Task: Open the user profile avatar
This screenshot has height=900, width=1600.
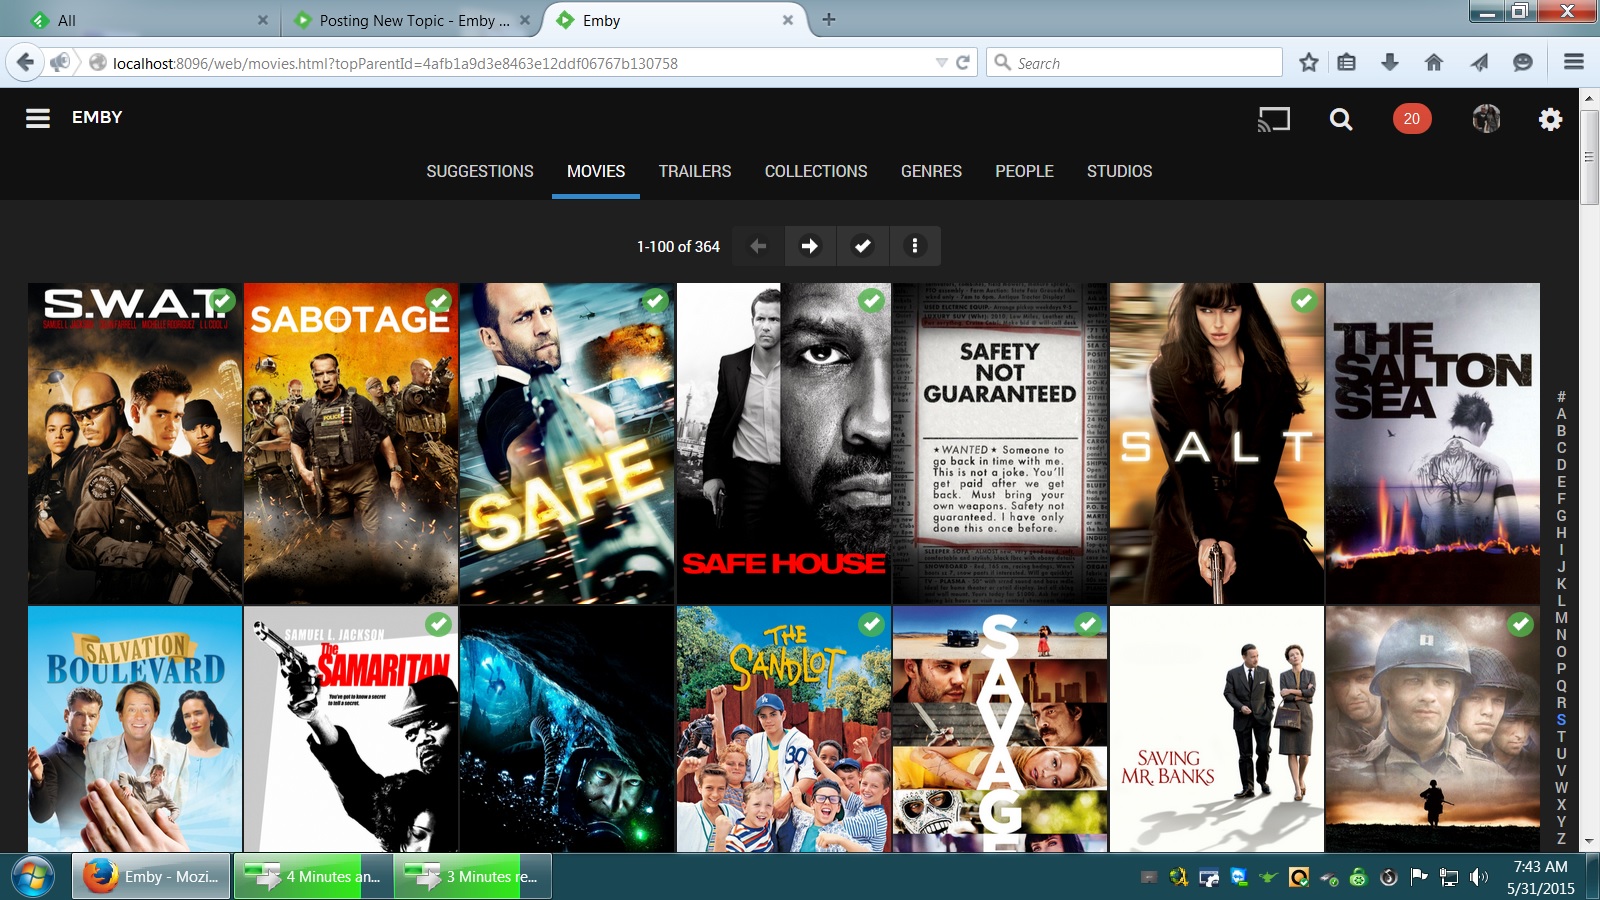Action: [x=1486, y=119]
